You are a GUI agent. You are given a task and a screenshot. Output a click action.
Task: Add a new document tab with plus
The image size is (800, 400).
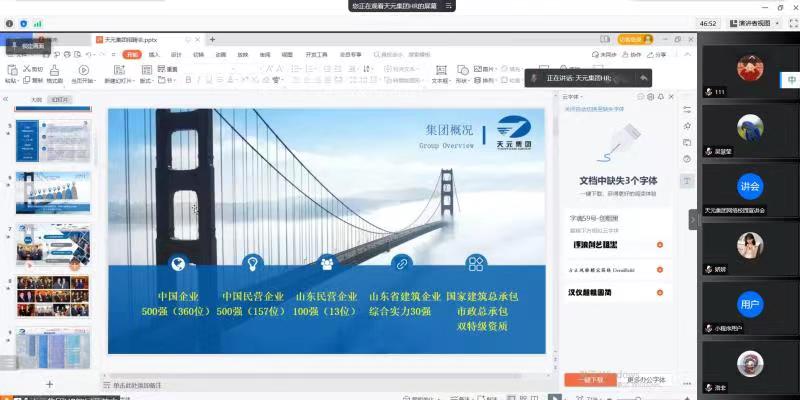click(x=212, y=39)
